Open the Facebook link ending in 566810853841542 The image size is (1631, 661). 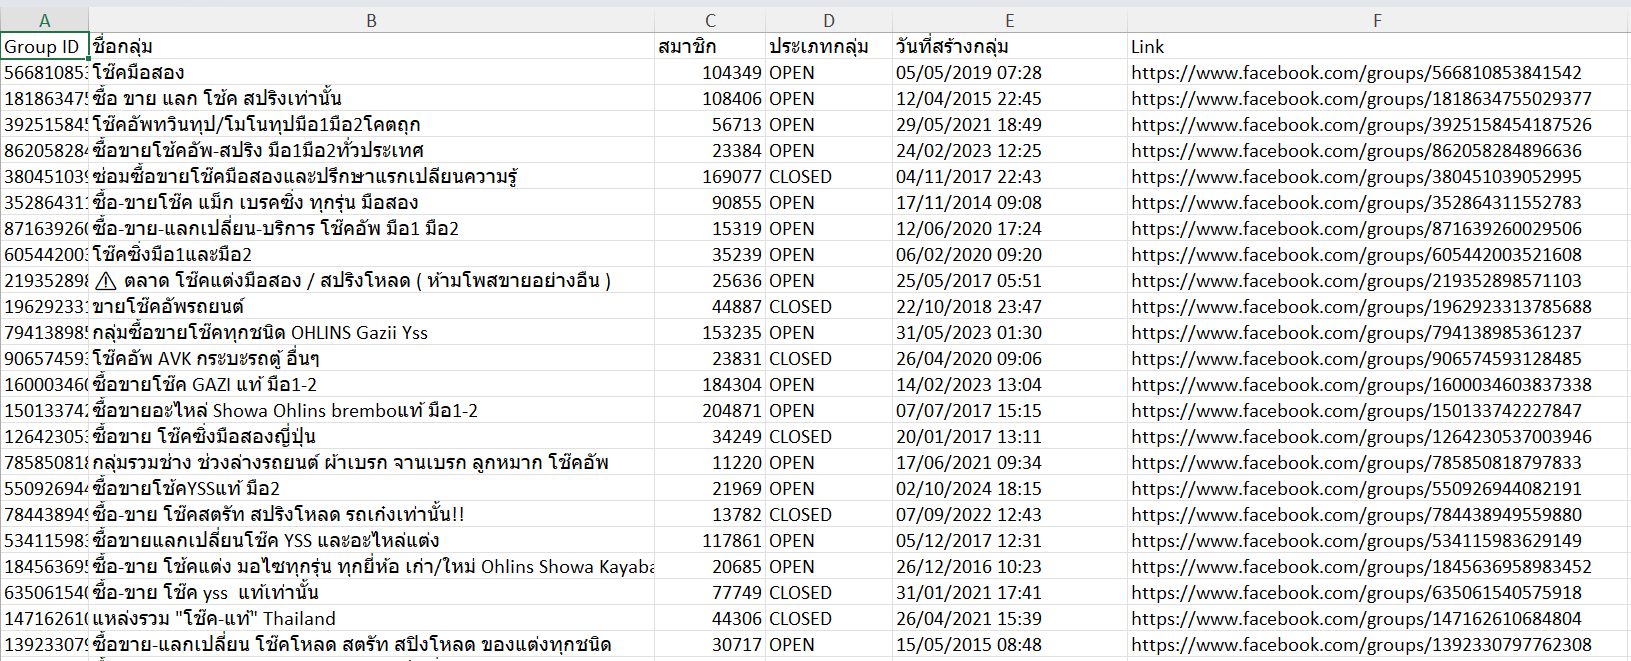[1356, 73]
